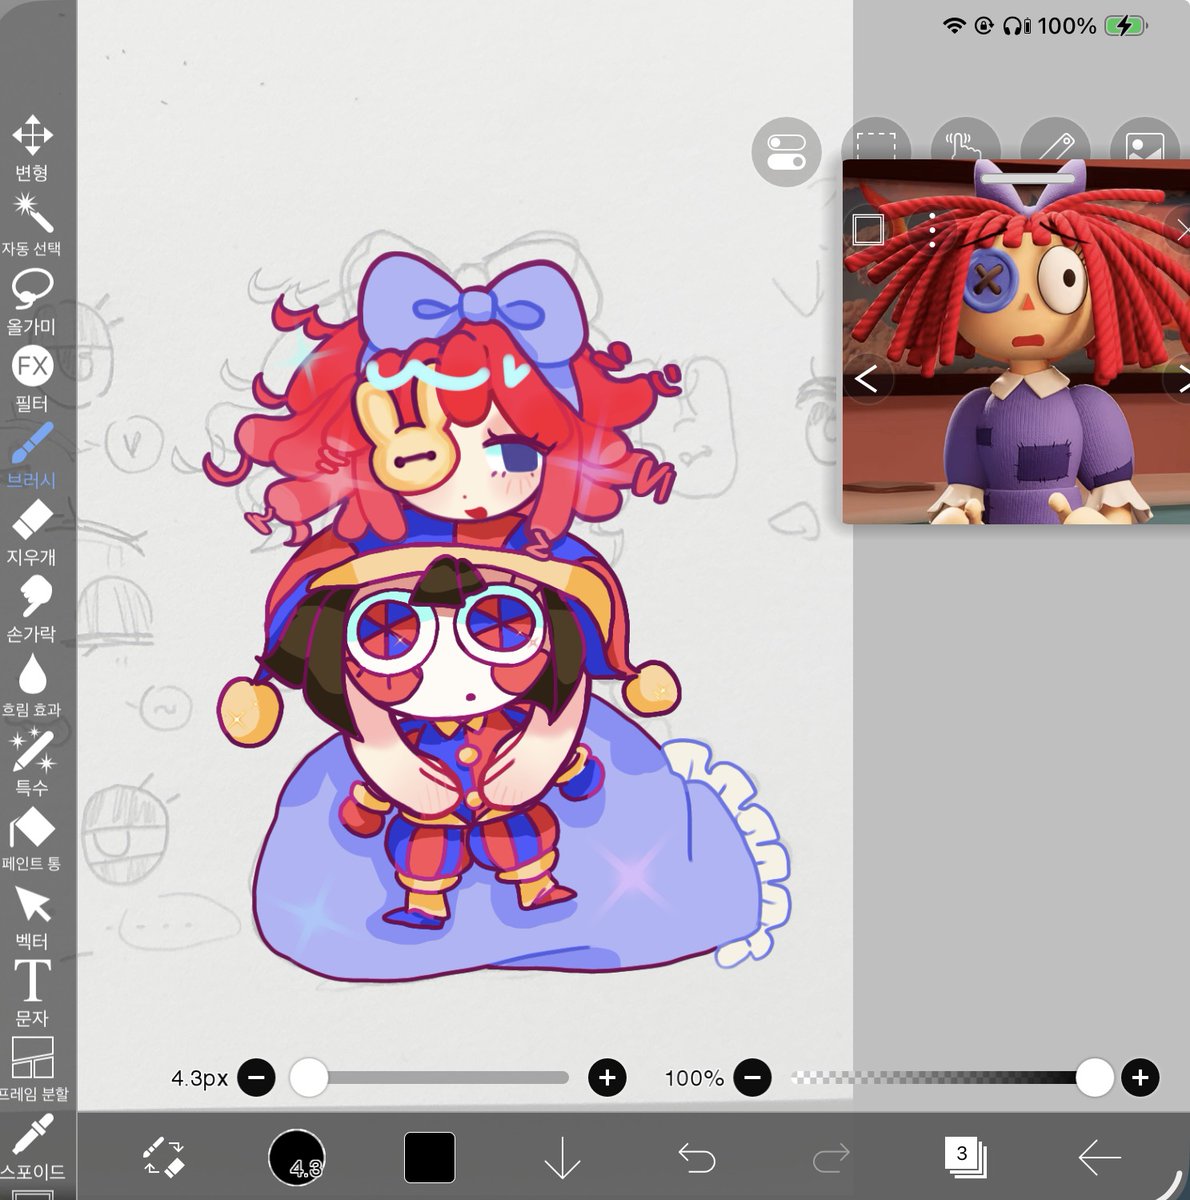The image size is (1190, 1200).
Task: Swap brush and eraser with the switch icon
Action: [163, 1158]
